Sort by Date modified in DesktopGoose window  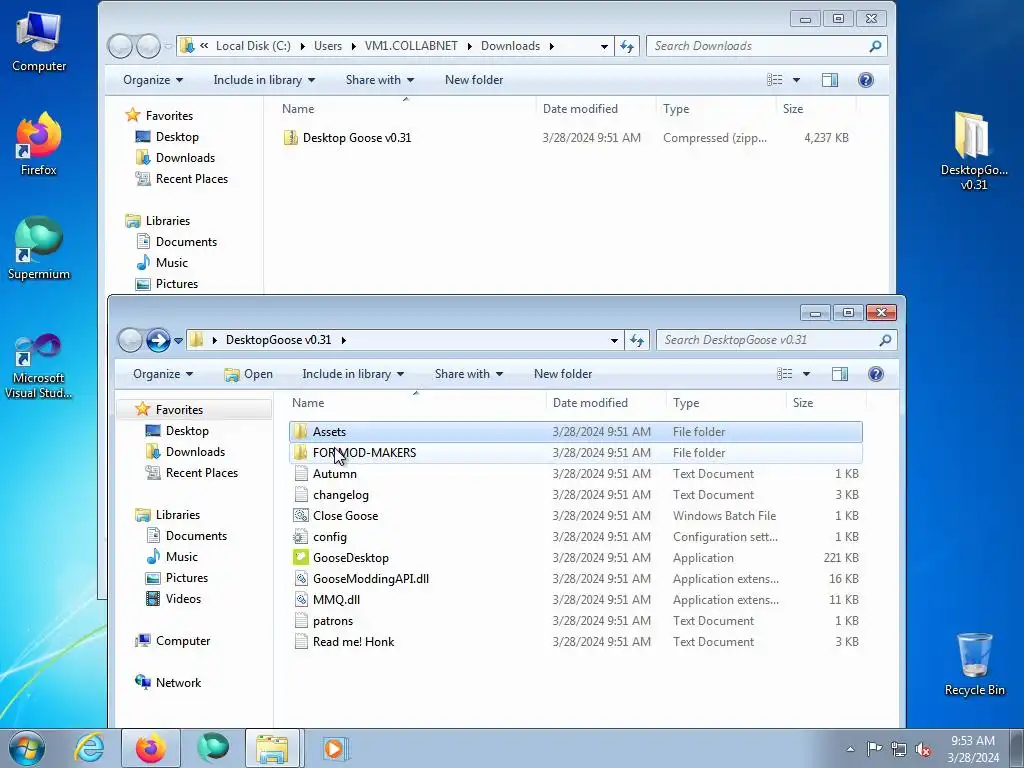point(606,403)
